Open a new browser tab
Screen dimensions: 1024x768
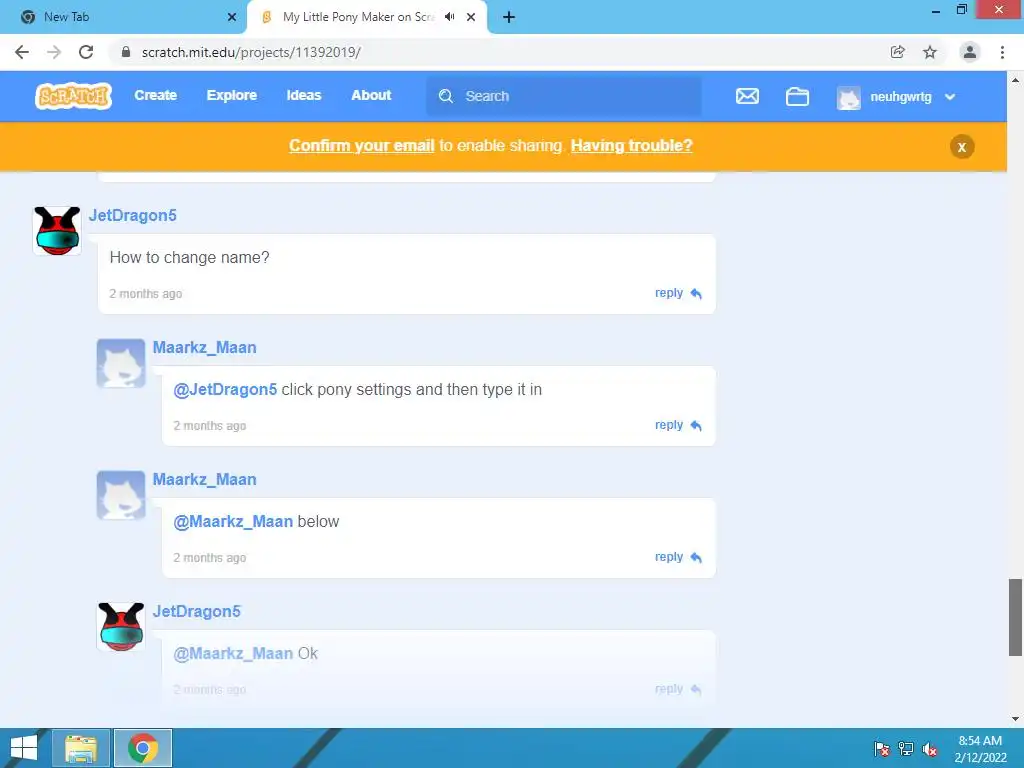tap(509, 17)
